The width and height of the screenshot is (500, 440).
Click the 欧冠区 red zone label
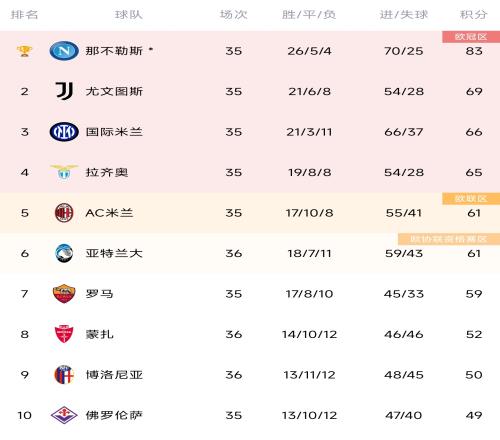click(471, 37)
